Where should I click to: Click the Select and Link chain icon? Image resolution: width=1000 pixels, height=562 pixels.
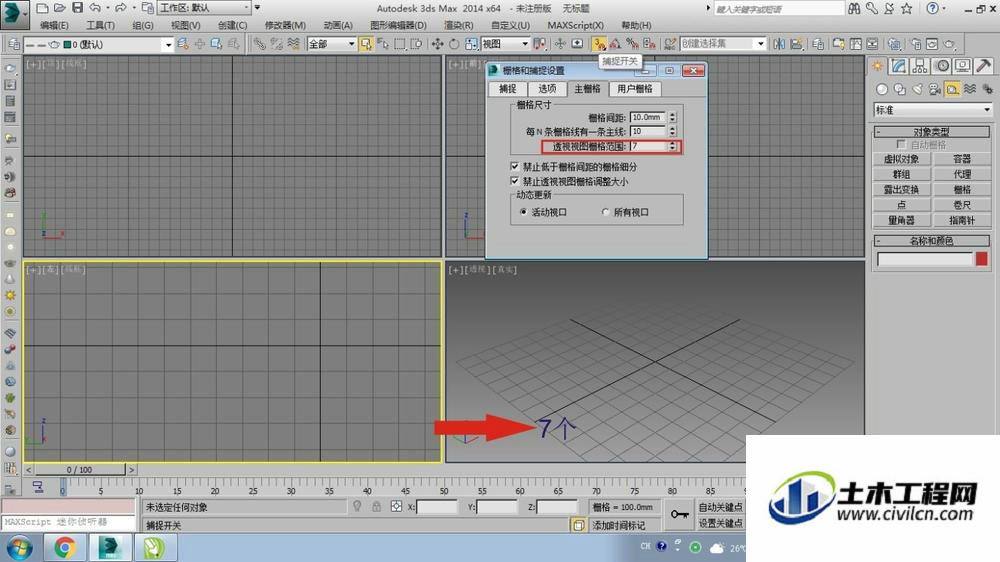coord(260,44)
